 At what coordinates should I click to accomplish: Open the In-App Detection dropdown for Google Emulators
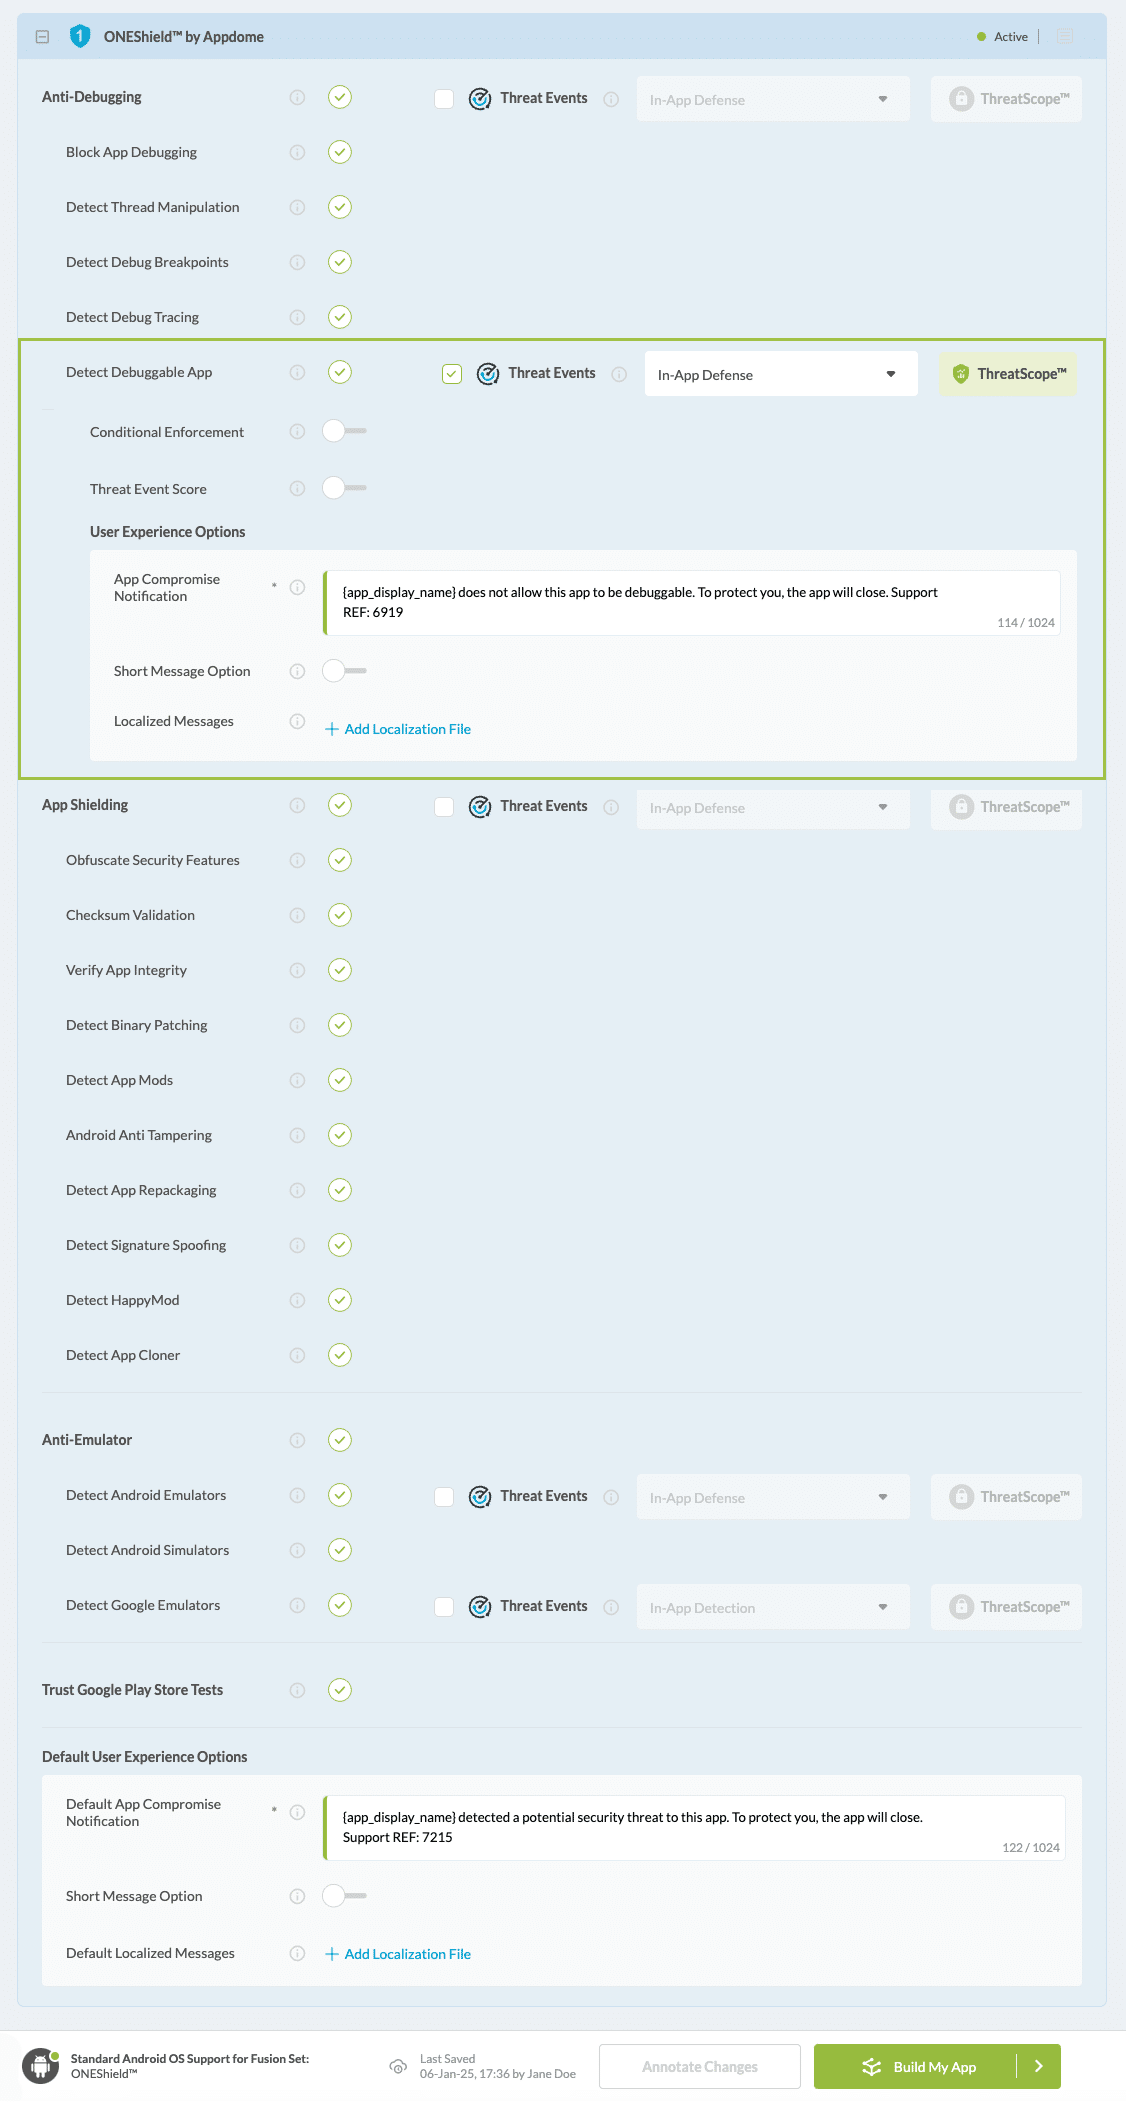pyautogui.click(x=772, y=1608)
